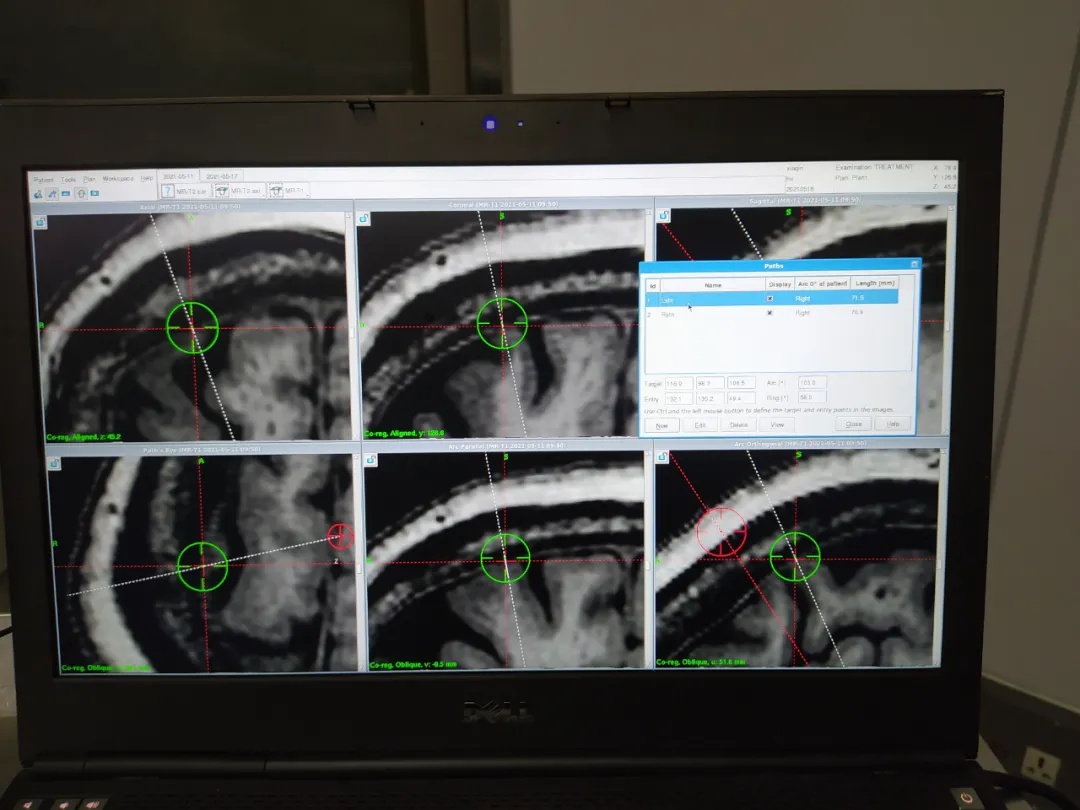Viewport: 1080px width, 810px height.
Task: Open the Tools menu
Action: [x=68, y=180]
